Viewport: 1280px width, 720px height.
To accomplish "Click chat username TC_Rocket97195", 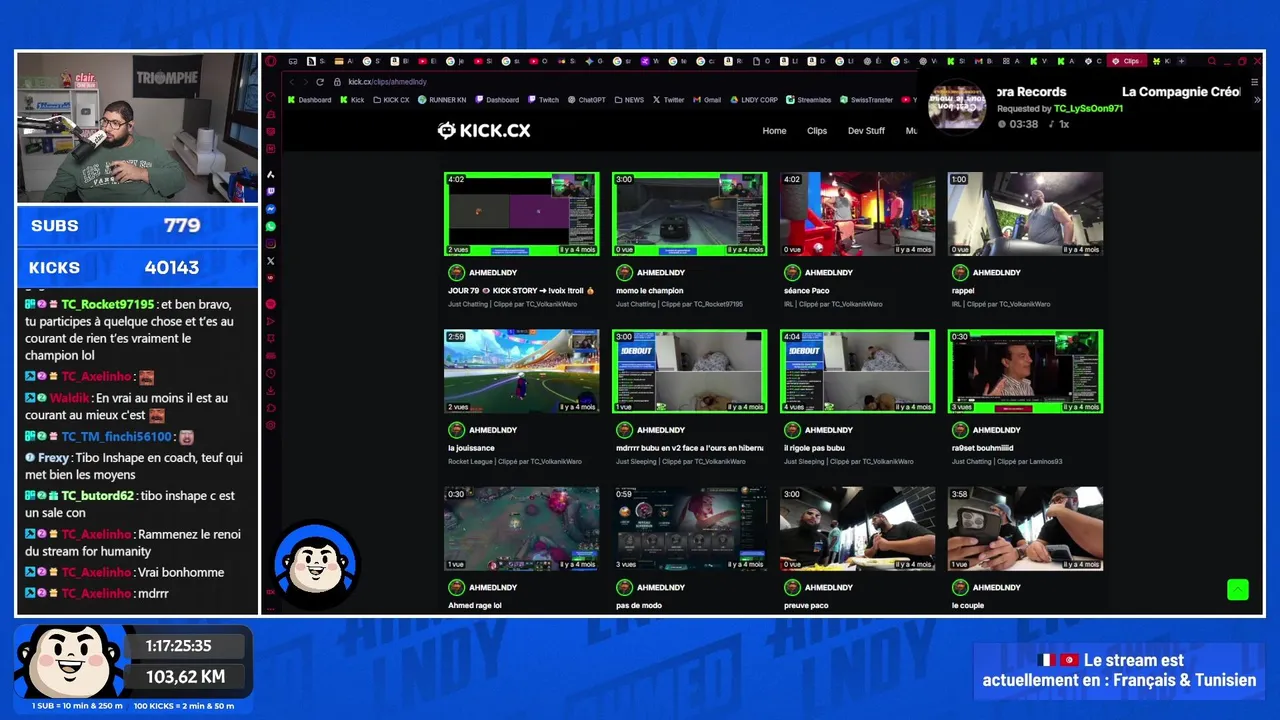I will (x=108, y=305).
